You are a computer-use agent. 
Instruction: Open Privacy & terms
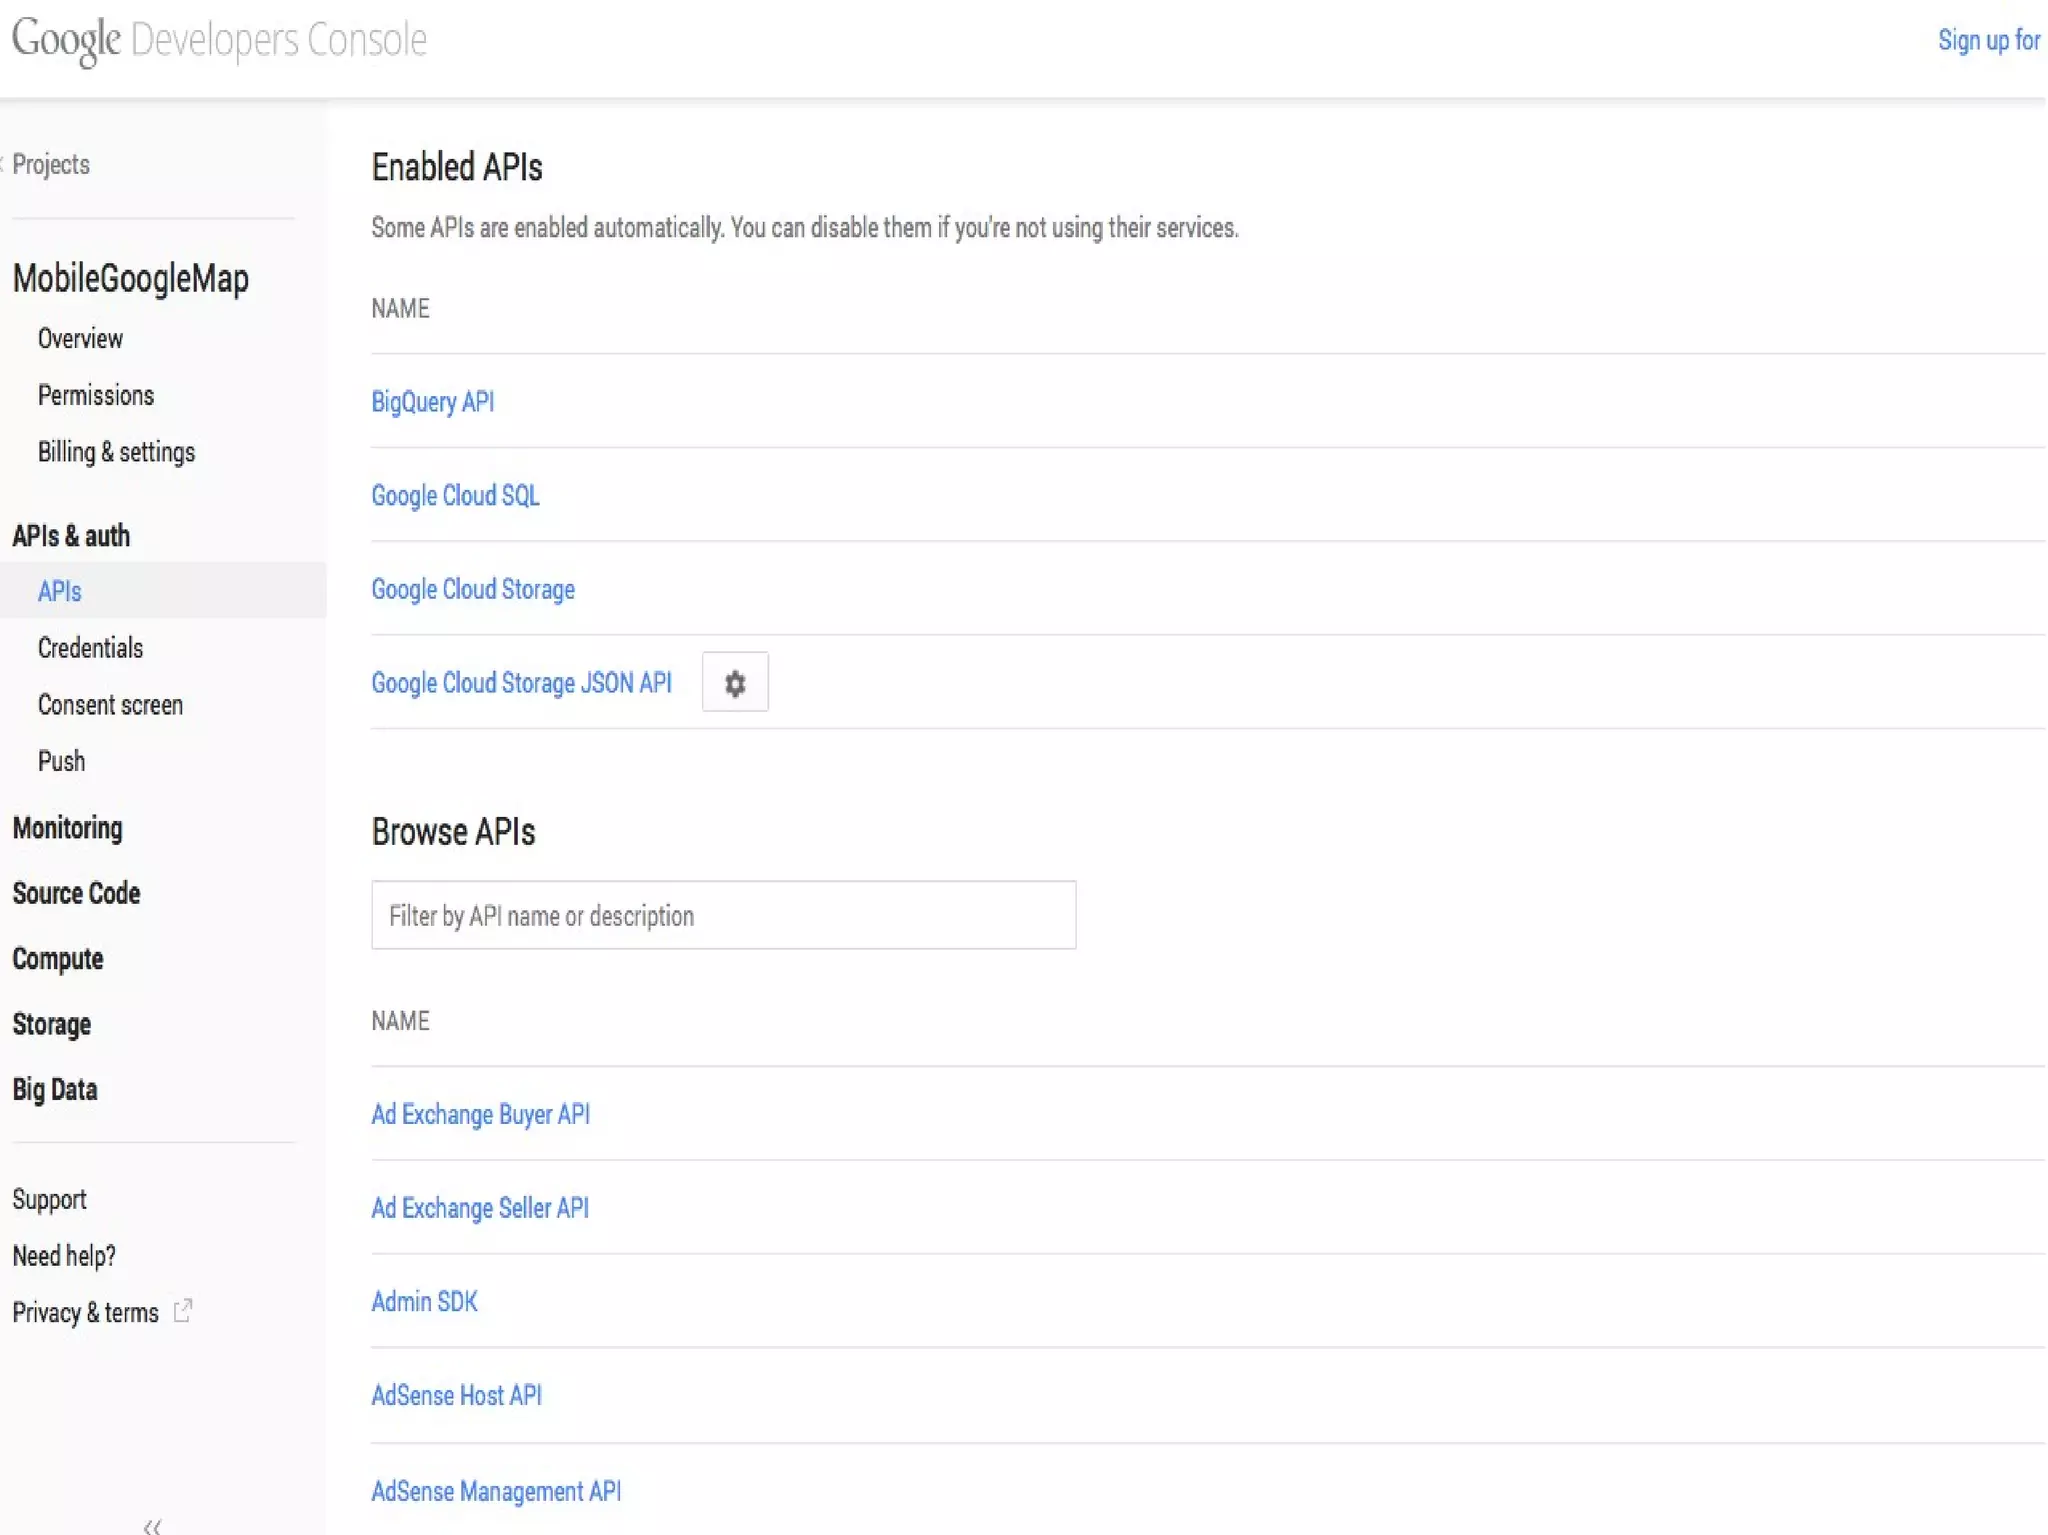tap(85, 1313)
